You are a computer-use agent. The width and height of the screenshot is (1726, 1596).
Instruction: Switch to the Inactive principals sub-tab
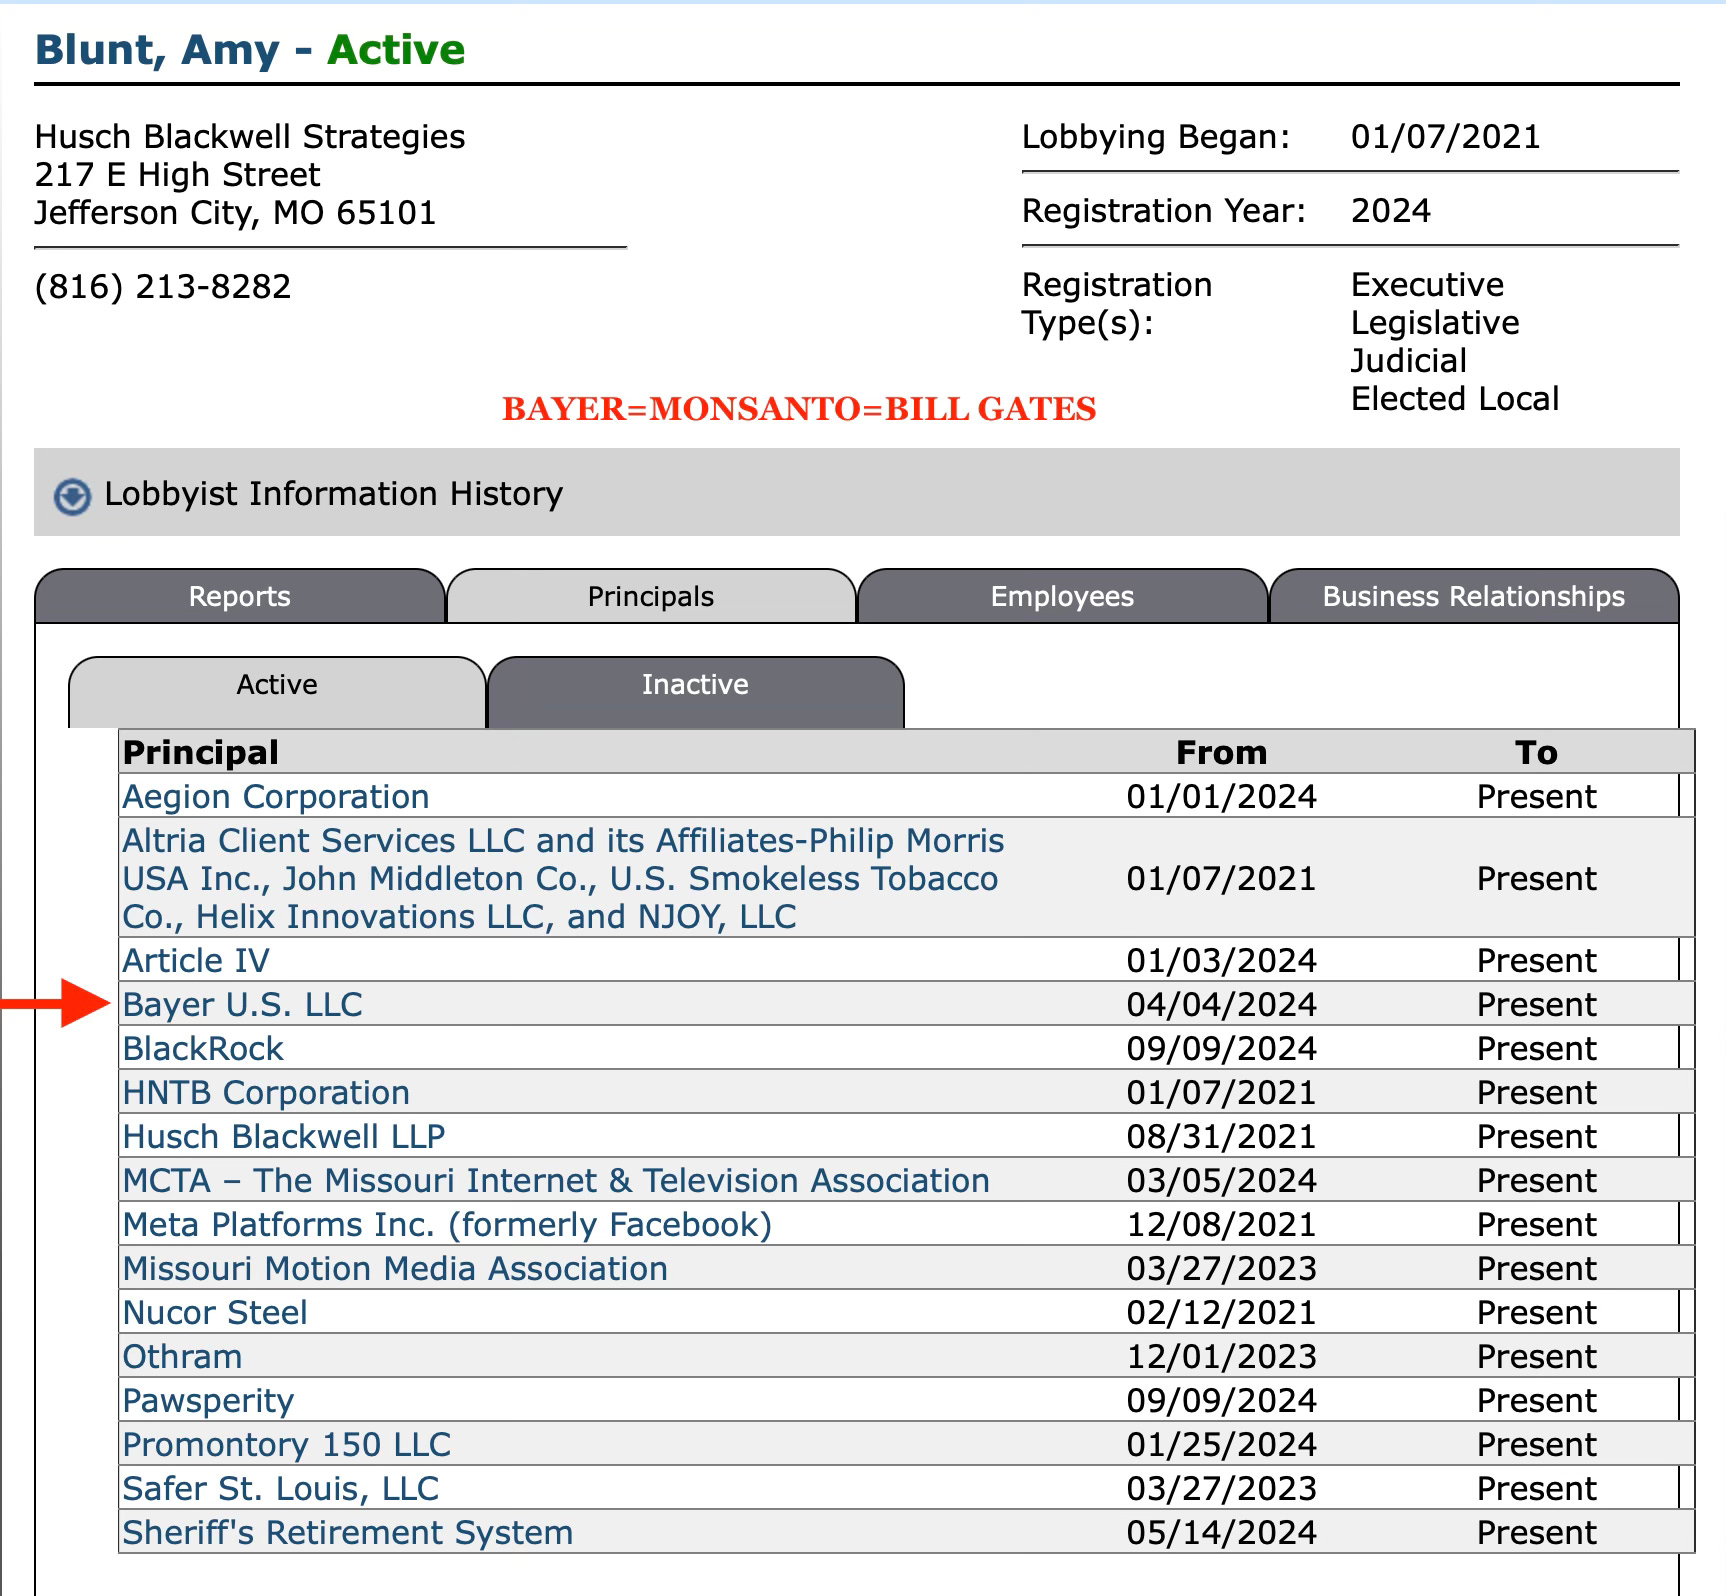695,691
